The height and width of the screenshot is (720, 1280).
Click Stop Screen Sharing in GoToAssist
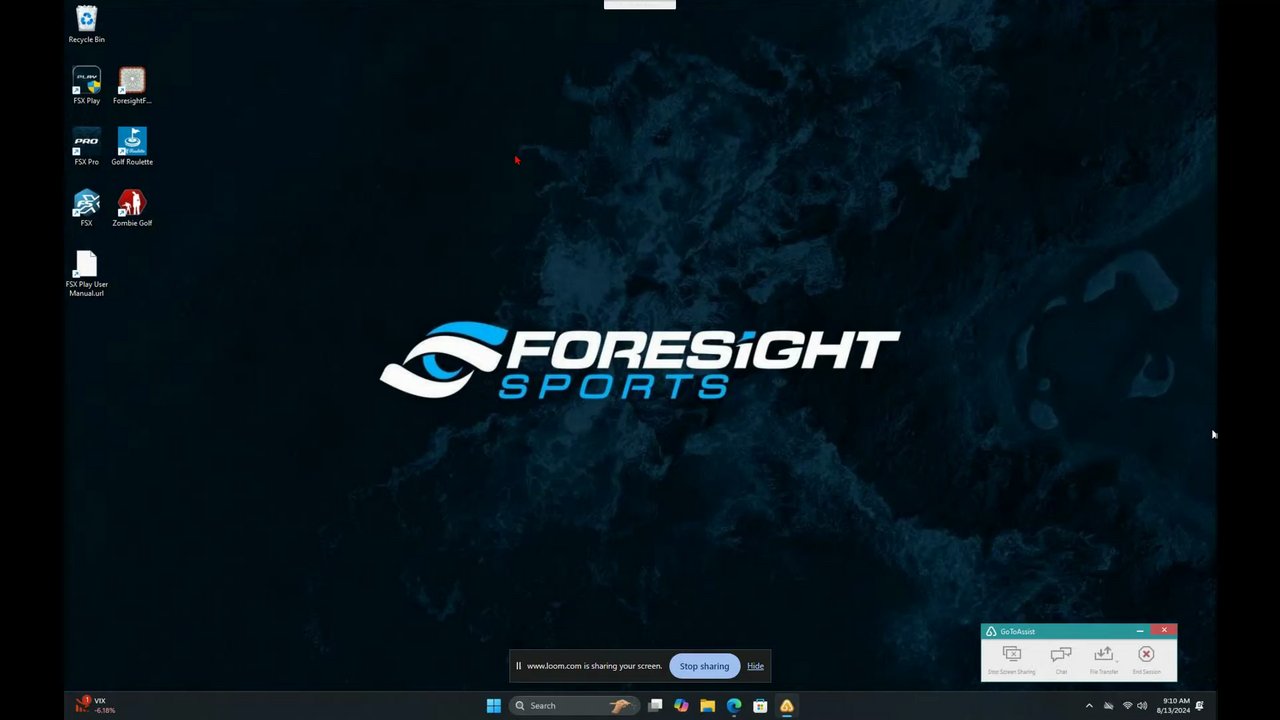[x=1012, y=659]
